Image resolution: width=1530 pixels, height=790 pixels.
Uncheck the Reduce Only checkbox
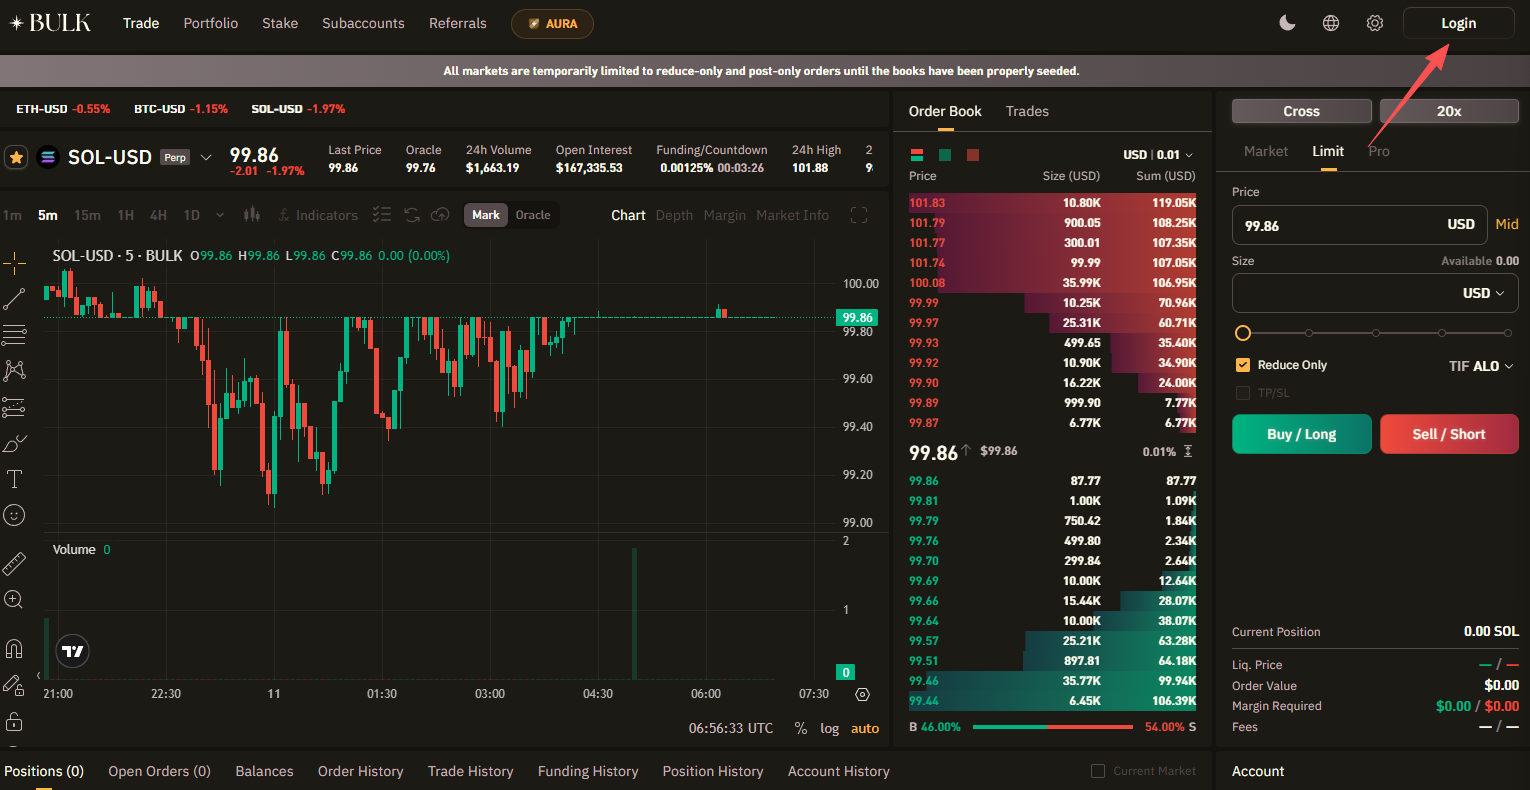coord(1243,365)
